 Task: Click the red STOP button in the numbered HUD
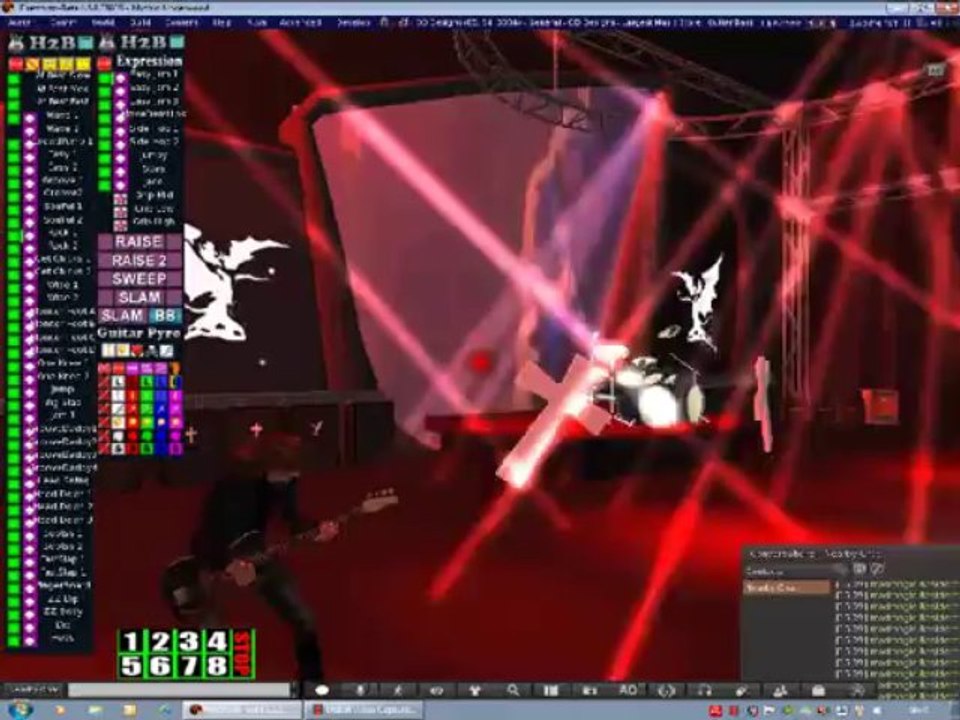pyautogui.click(x=244, y=654)
